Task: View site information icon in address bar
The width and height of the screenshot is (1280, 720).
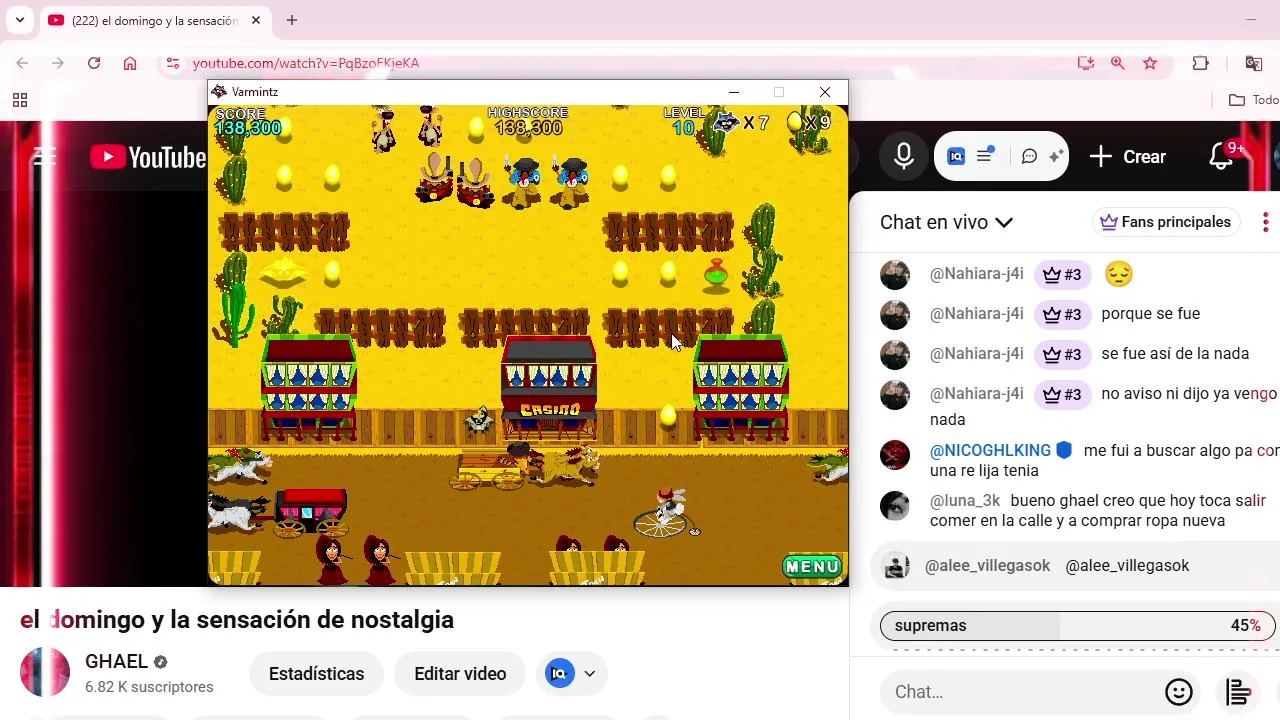Action: [173, 63]
